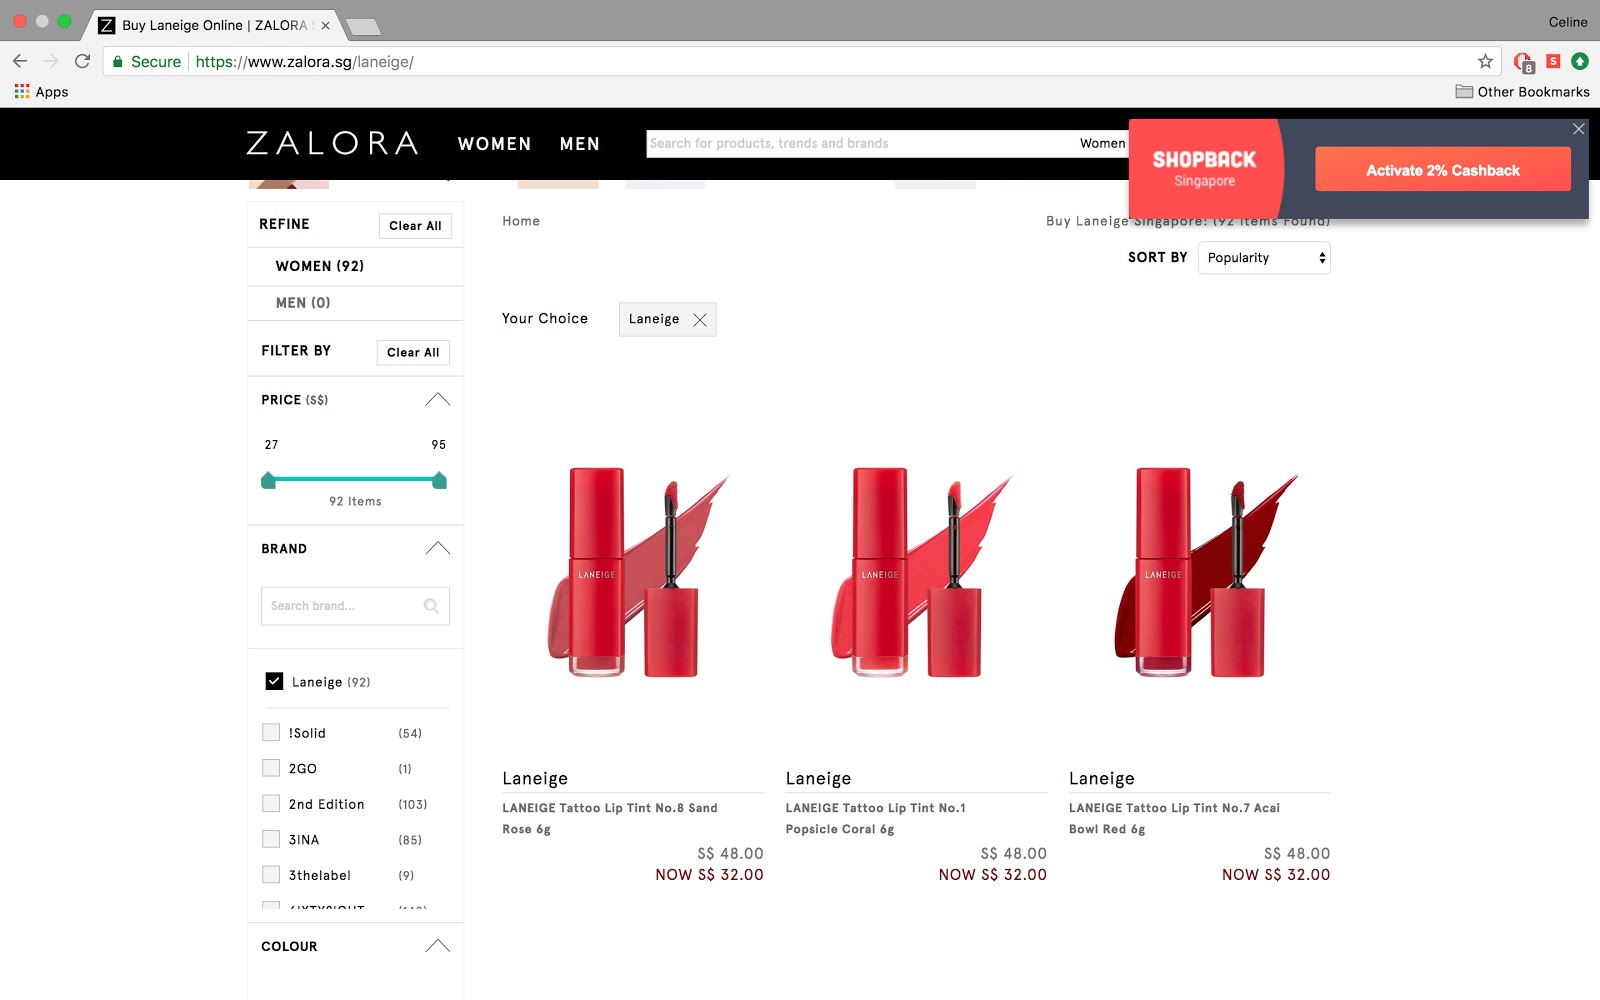This screenshot has width=1600, height=1000.
Task: Remove the Laneige choice filter
Action: pyautogui.click(x=700, y=320)
